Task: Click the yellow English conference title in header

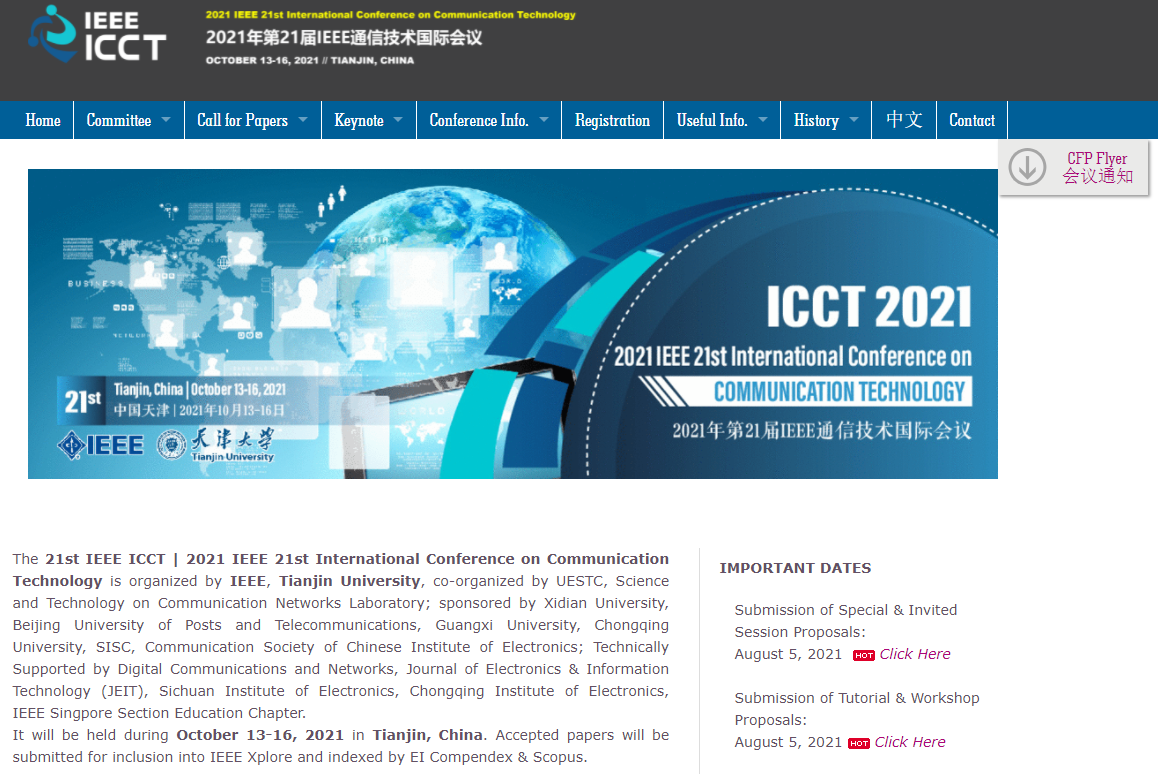Action: [x=391, y=15]
